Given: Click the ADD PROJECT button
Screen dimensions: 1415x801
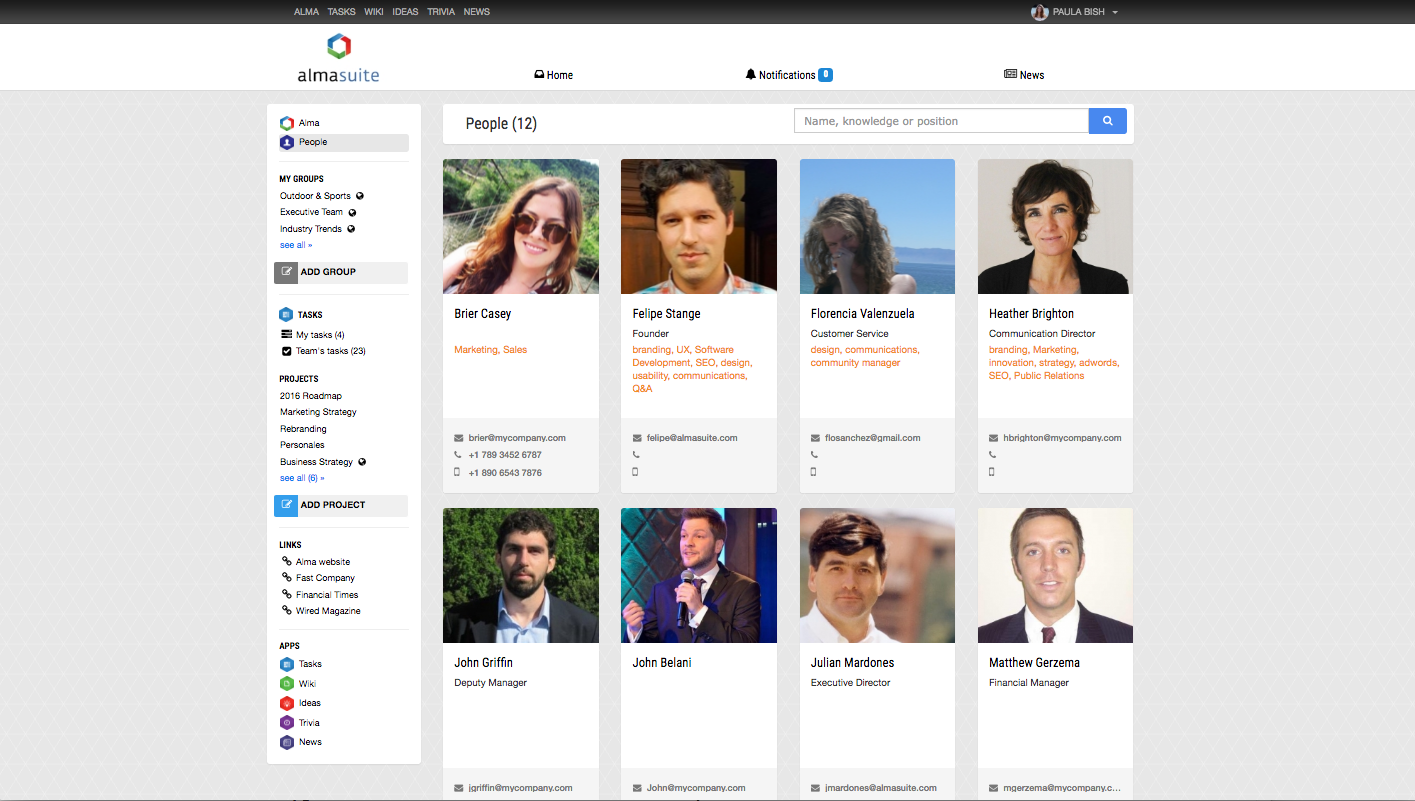Looking at the screenshot, I should point(341,505).
